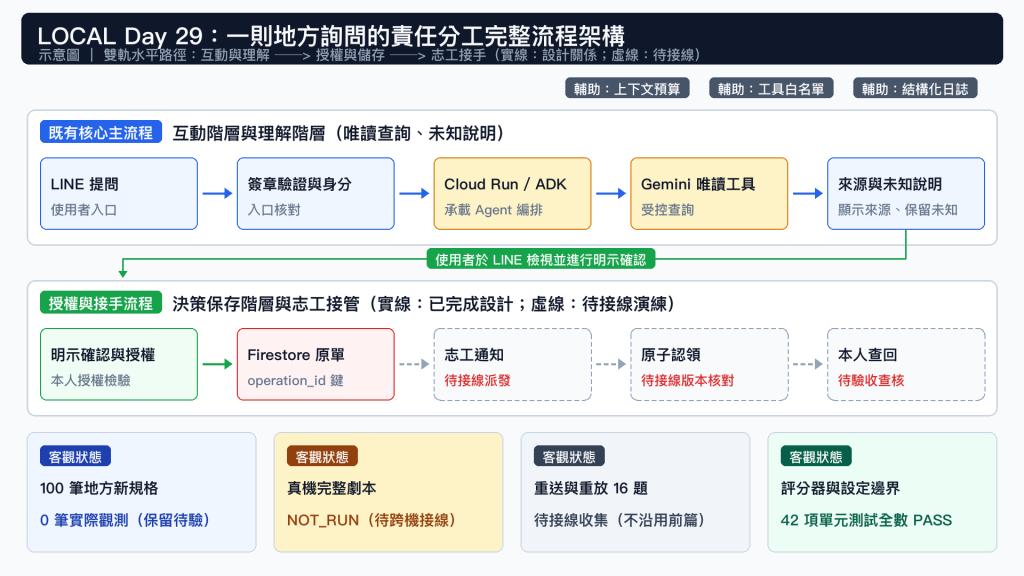Click the 重送與重放 16 題 status card
Screen dimensions: 1024x576
point(635,492)
